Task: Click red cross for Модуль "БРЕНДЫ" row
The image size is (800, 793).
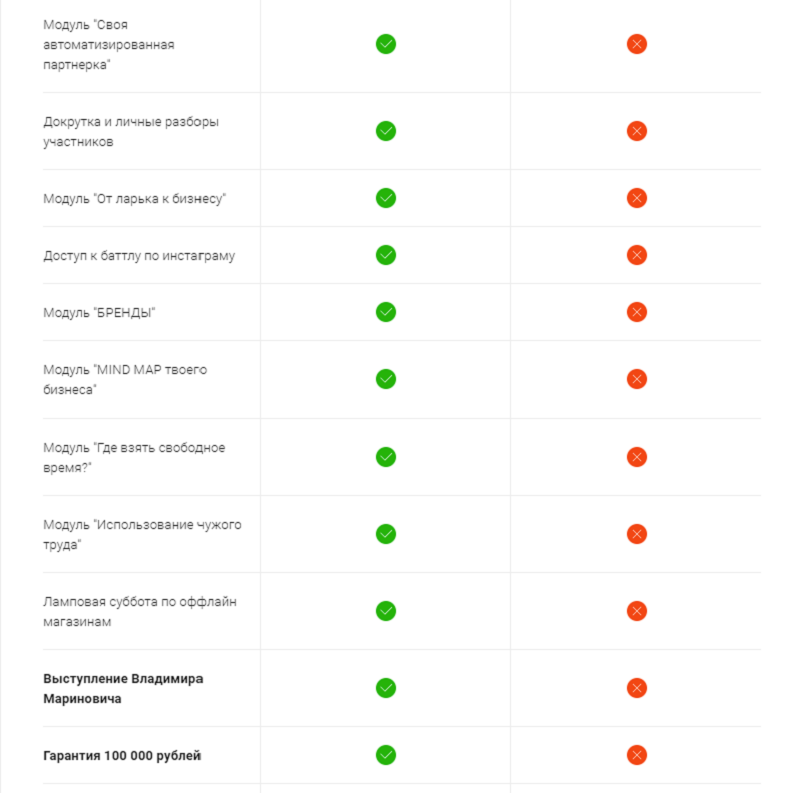Action: (637, 312)
